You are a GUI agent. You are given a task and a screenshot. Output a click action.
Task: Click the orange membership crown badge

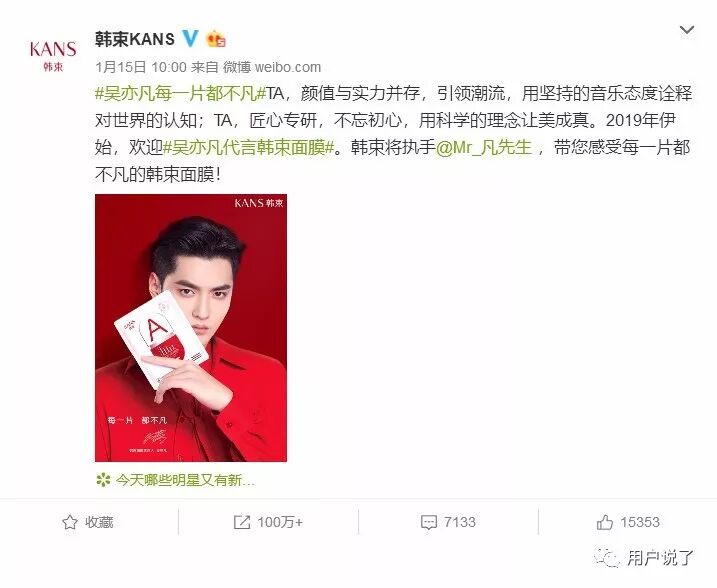216,39
